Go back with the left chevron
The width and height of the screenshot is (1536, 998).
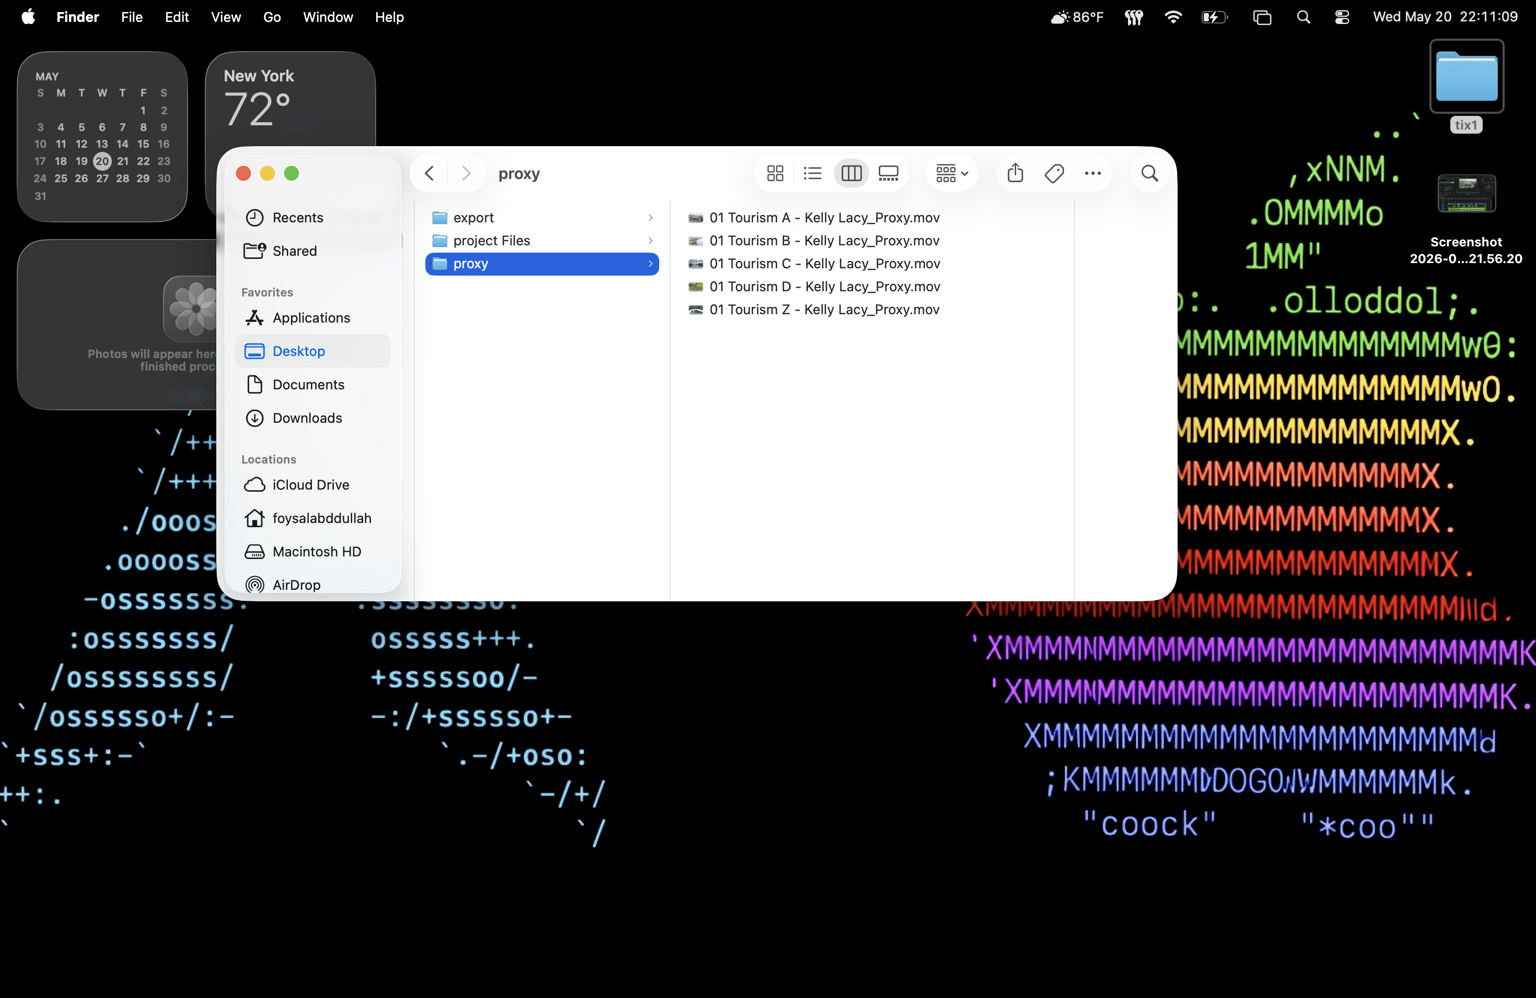click(429, 173)
